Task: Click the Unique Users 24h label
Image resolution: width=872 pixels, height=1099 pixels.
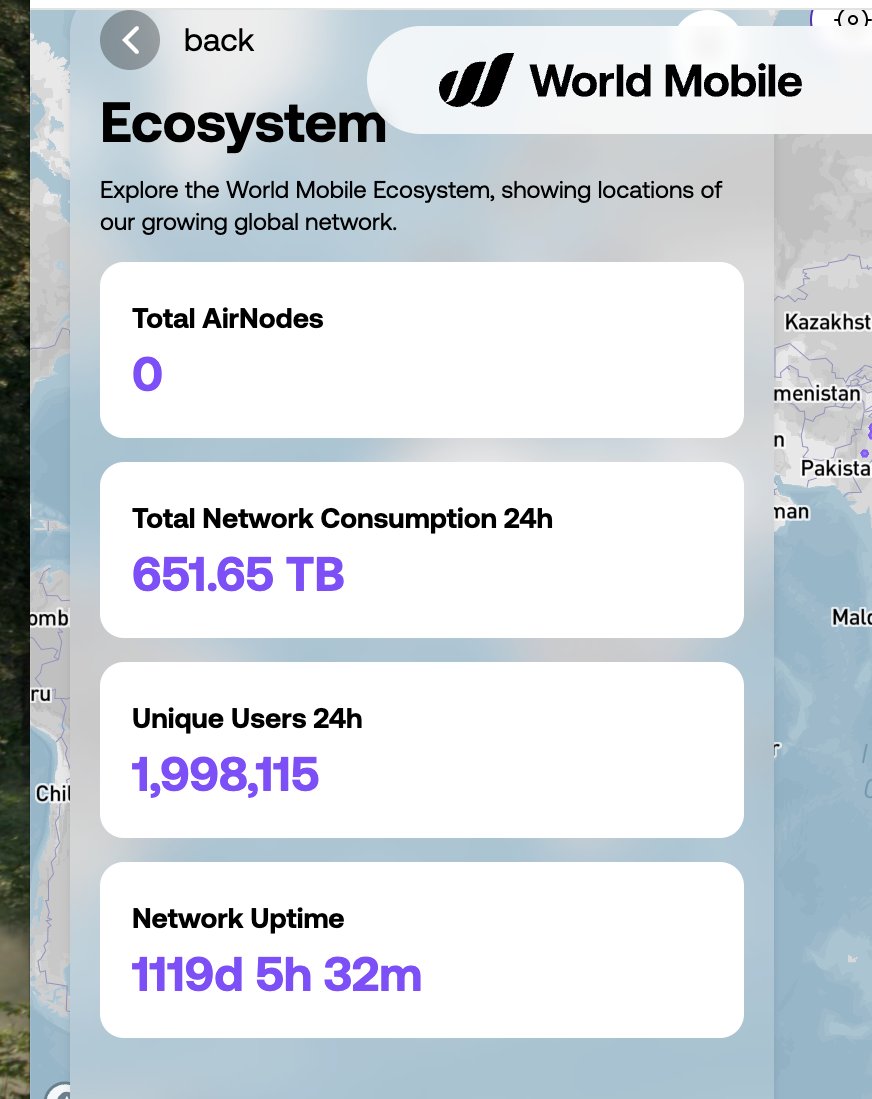Action: (x=247, y=718)
